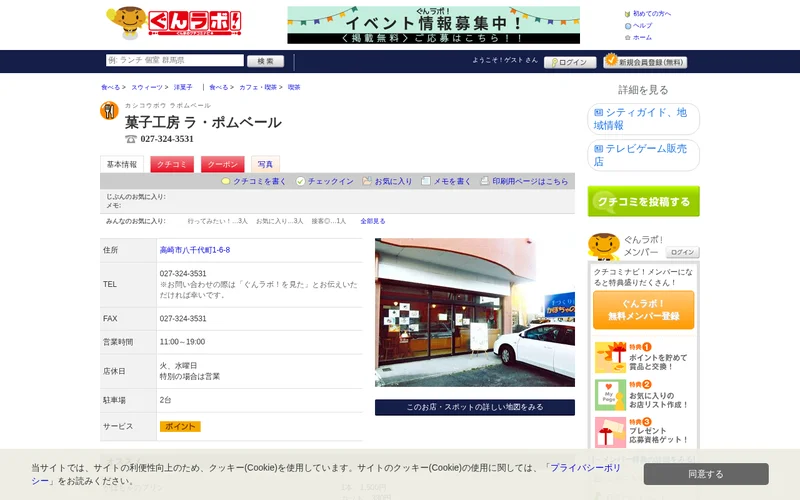The width and height of the screenshot is (800, 500).
Task: Click the fork and knife category icon
Action: 109,110
